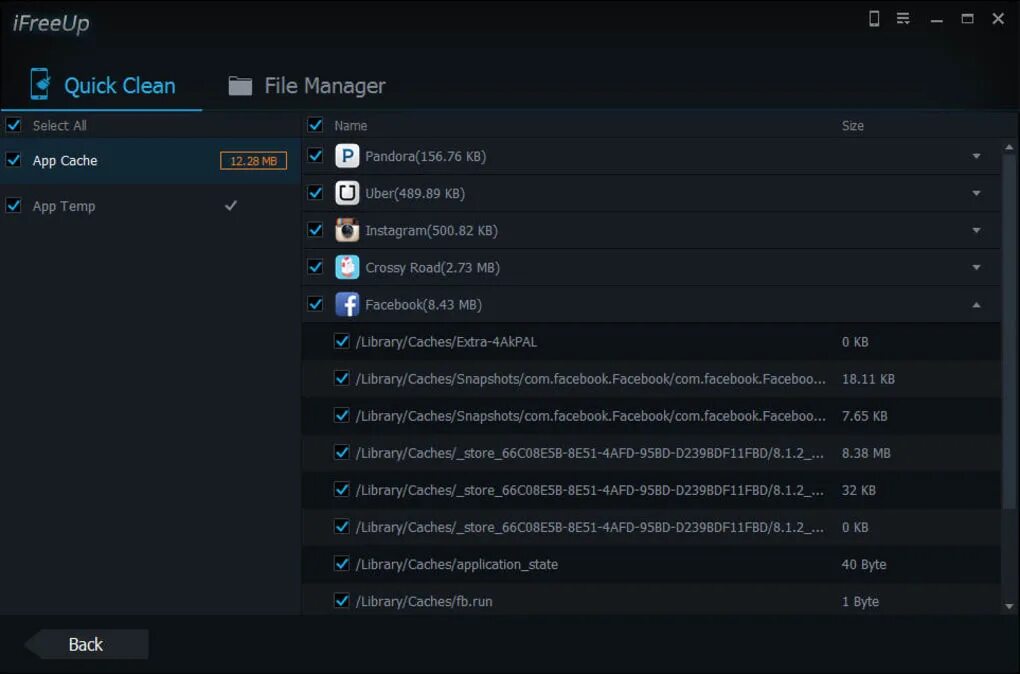Click the File Manager folder icon
Viewport: 1020px width, 674px height.
pyautogui.click(x=240, y=86)
